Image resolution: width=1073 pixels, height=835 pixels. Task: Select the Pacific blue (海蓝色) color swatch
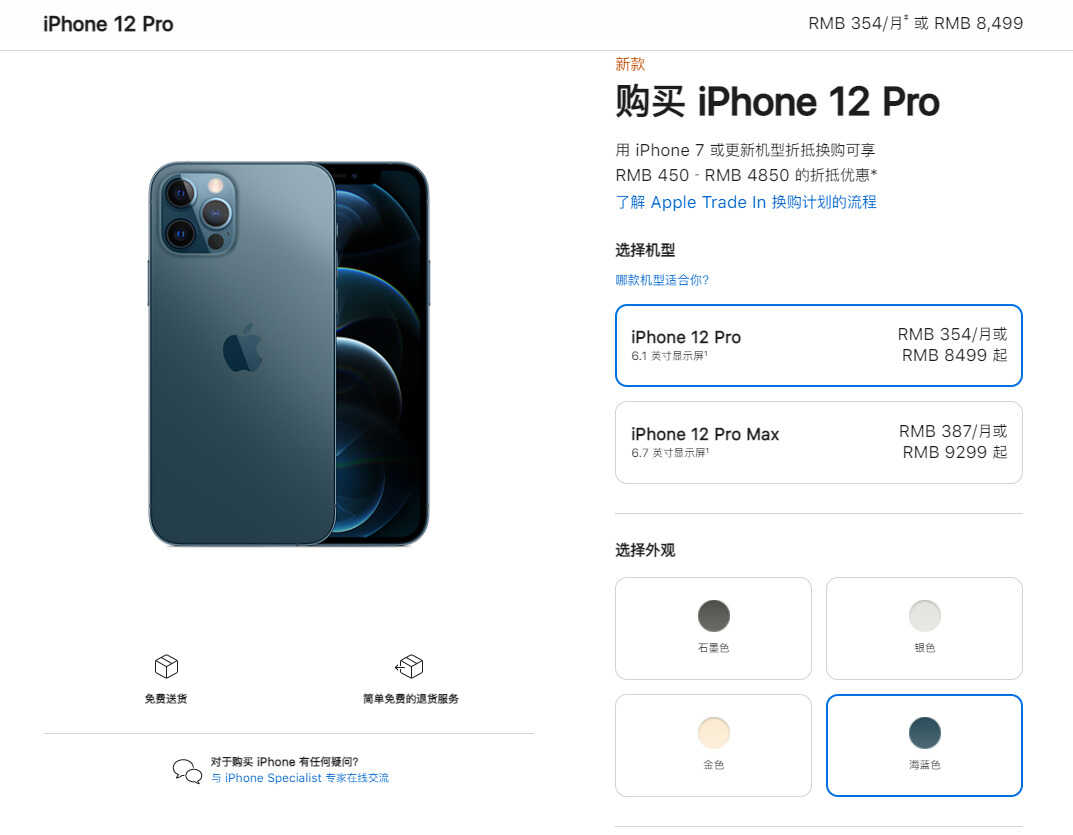925,745
